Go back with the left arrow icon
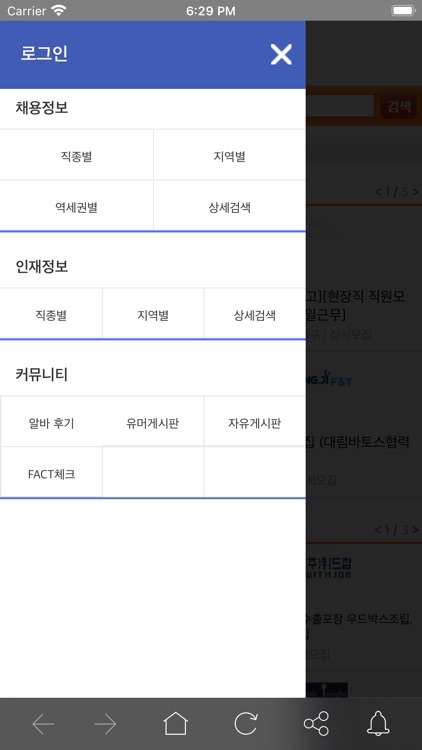The width and height of the screenshot is (422, 750). (43, 724)
